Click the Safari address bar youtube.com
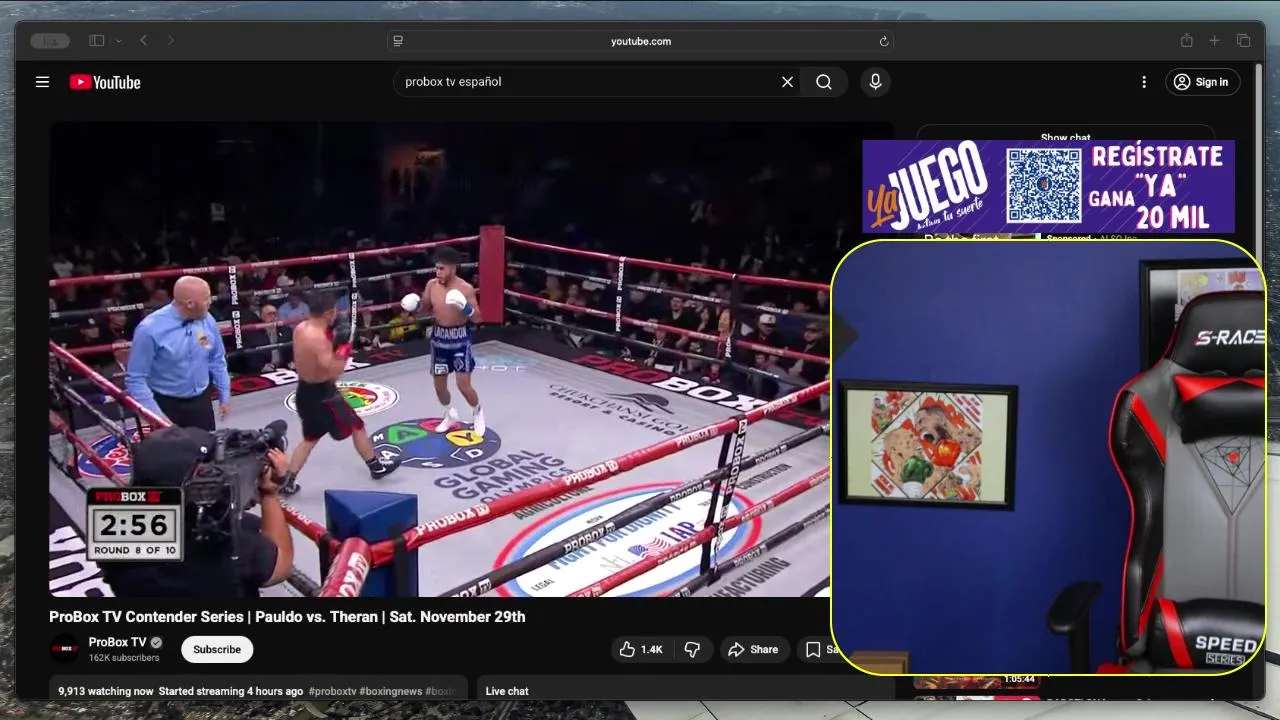Viewport: 1280px width, 720px height. pyautogui.click(x=640, y=41)
